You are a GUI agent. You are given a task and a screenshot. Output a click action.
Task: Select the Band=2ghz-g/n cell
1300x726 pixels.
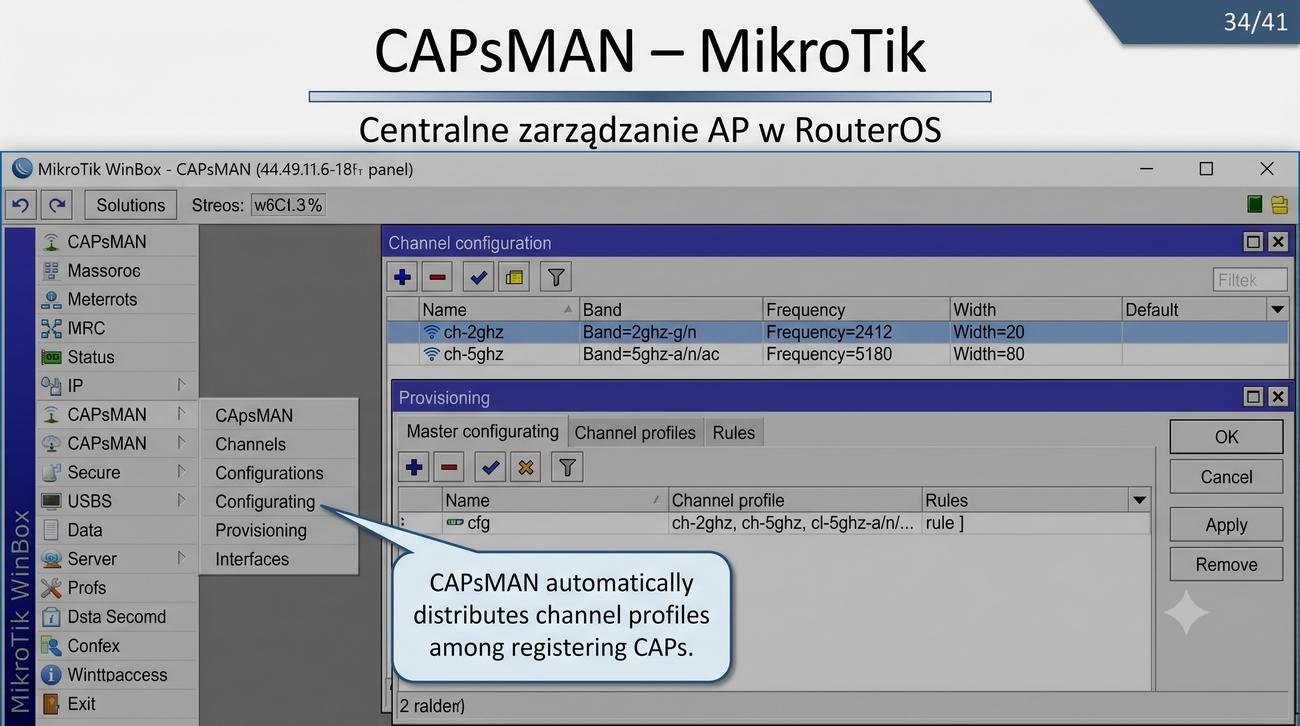click(x=670, y=332)
